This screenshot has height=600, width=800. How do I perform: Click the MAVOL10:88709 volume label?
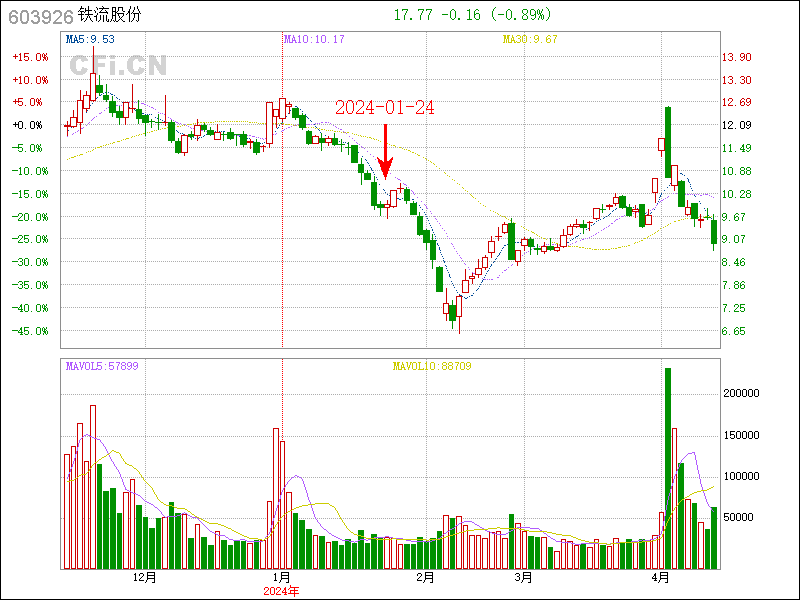[x=431, y=367]
